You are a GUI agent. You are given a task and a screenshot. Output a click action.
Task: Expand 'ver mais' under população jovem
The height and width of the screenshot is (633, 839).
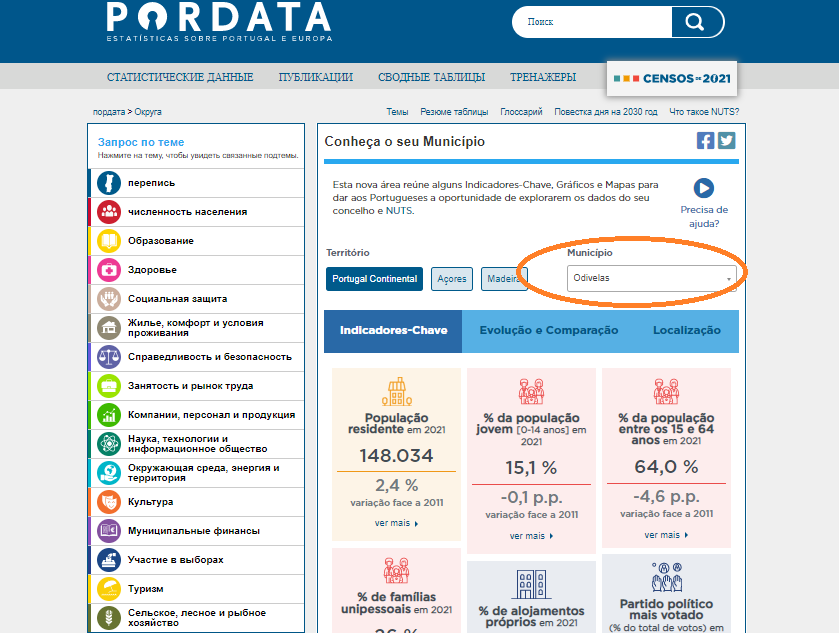tap(531, 536)
